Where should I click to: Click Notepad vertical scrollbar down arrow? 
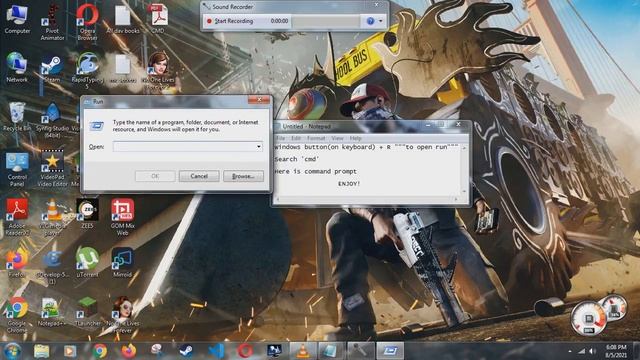pos(464,191)
